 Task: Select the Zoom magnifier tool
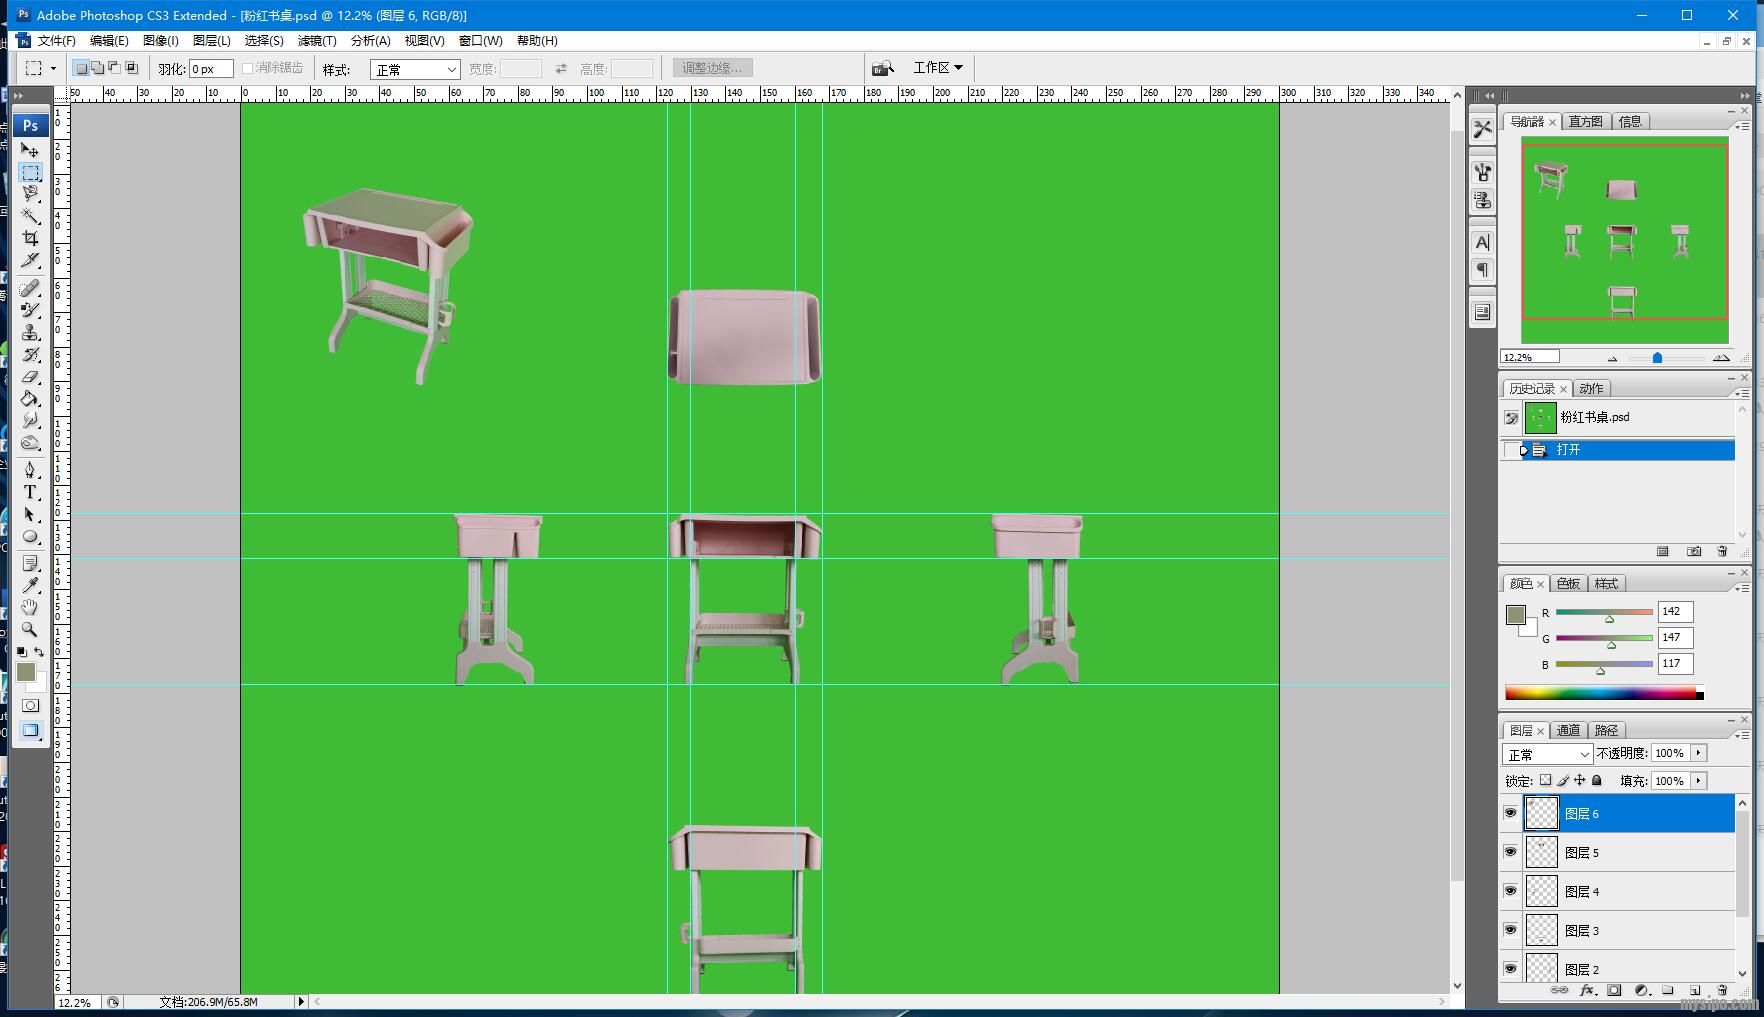click(30, 630)
